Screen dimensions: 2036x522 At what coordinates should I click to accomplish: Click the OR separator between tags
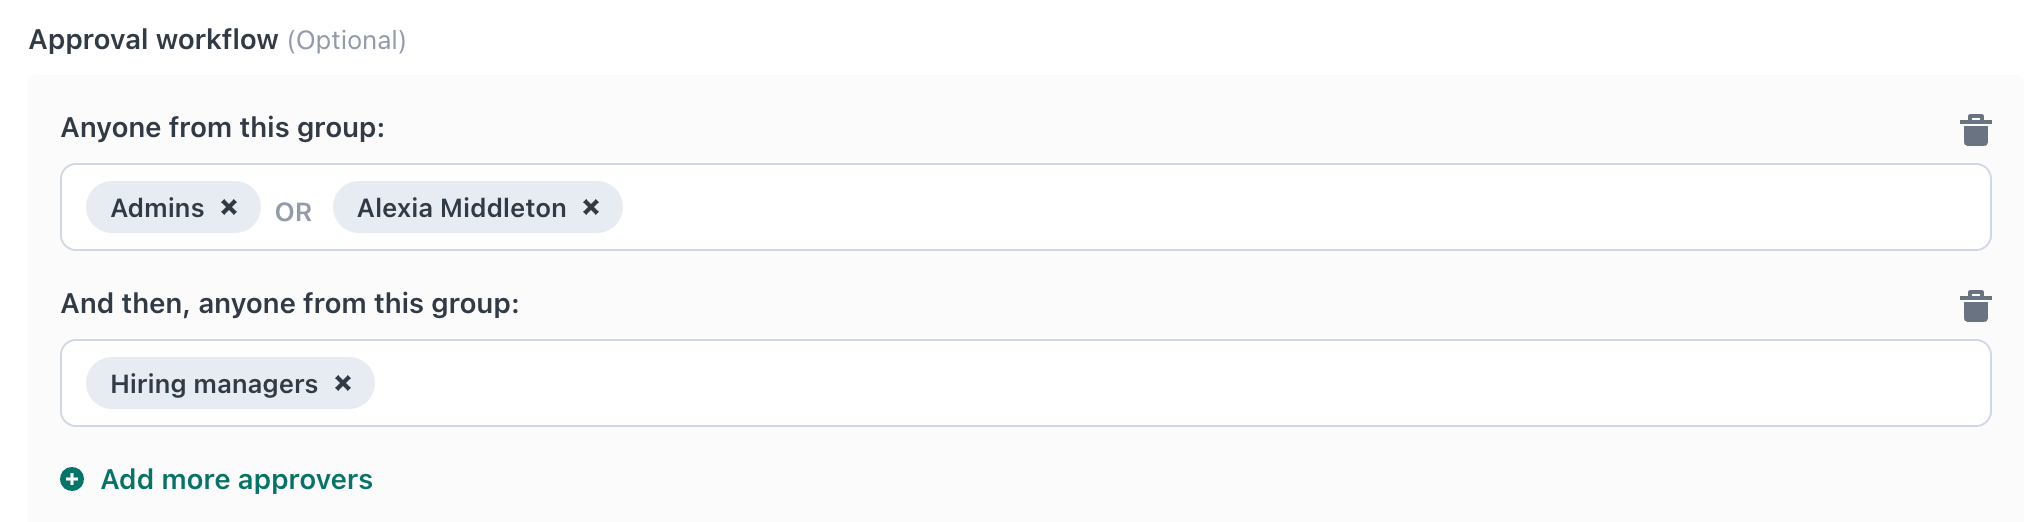click(x=293, y=212)
